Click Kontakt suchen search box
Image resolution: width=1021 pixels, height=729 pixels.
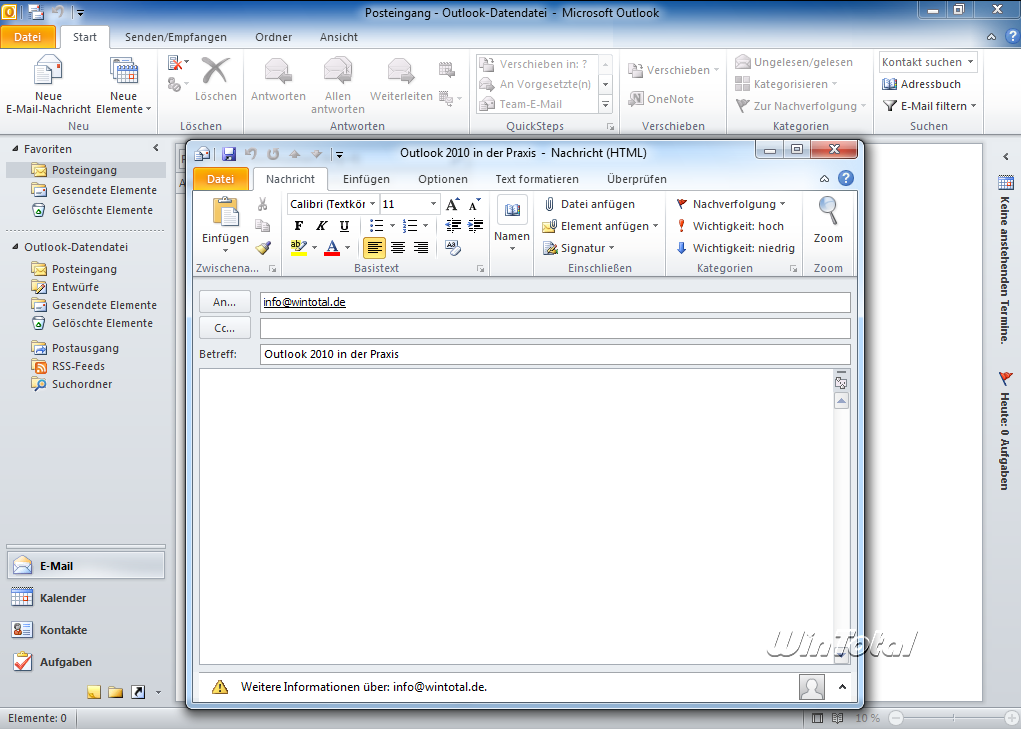coord(928,62)
